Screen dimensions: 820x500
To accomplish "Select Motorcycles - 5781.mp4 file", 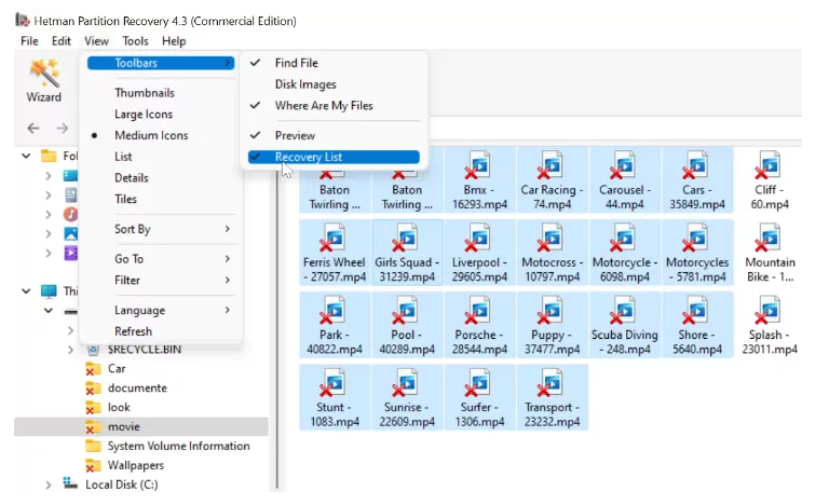I will [x=697, y=253].
